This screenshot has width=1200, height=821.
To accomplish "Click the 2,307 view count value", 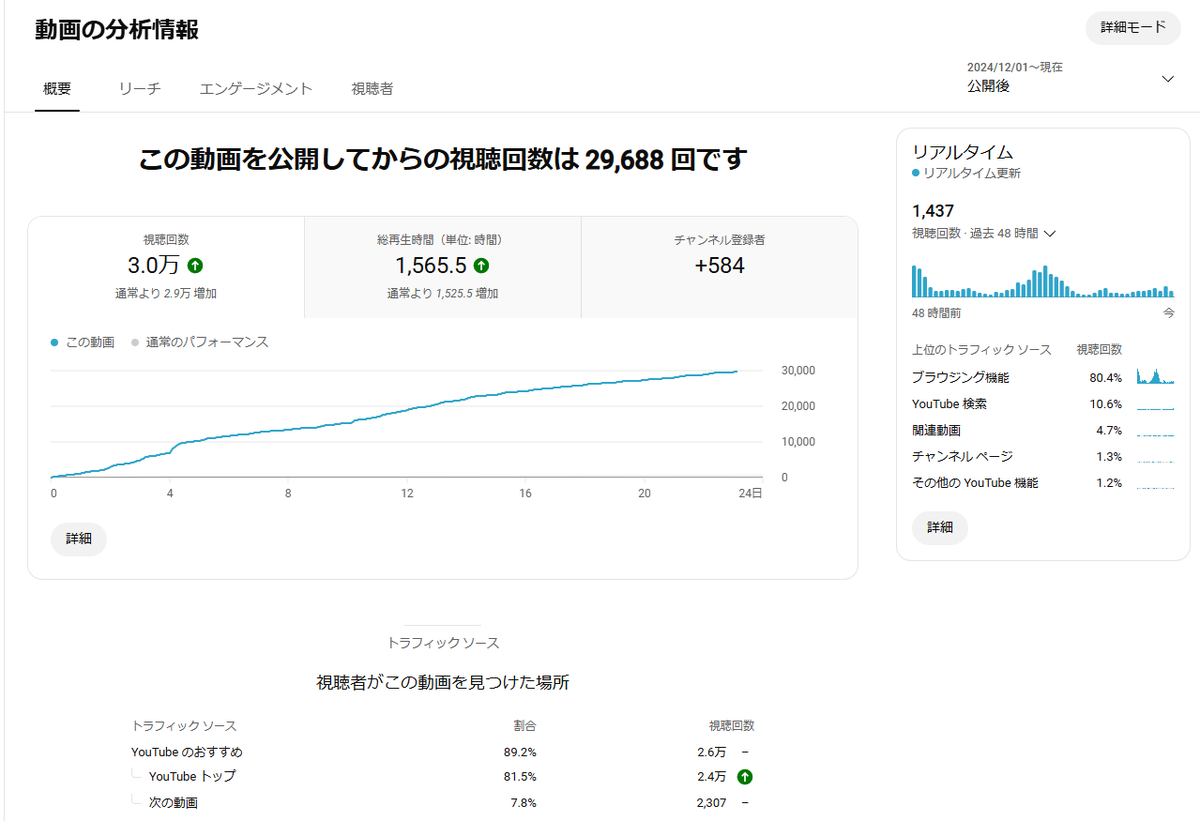I will [x=712, y=802].
